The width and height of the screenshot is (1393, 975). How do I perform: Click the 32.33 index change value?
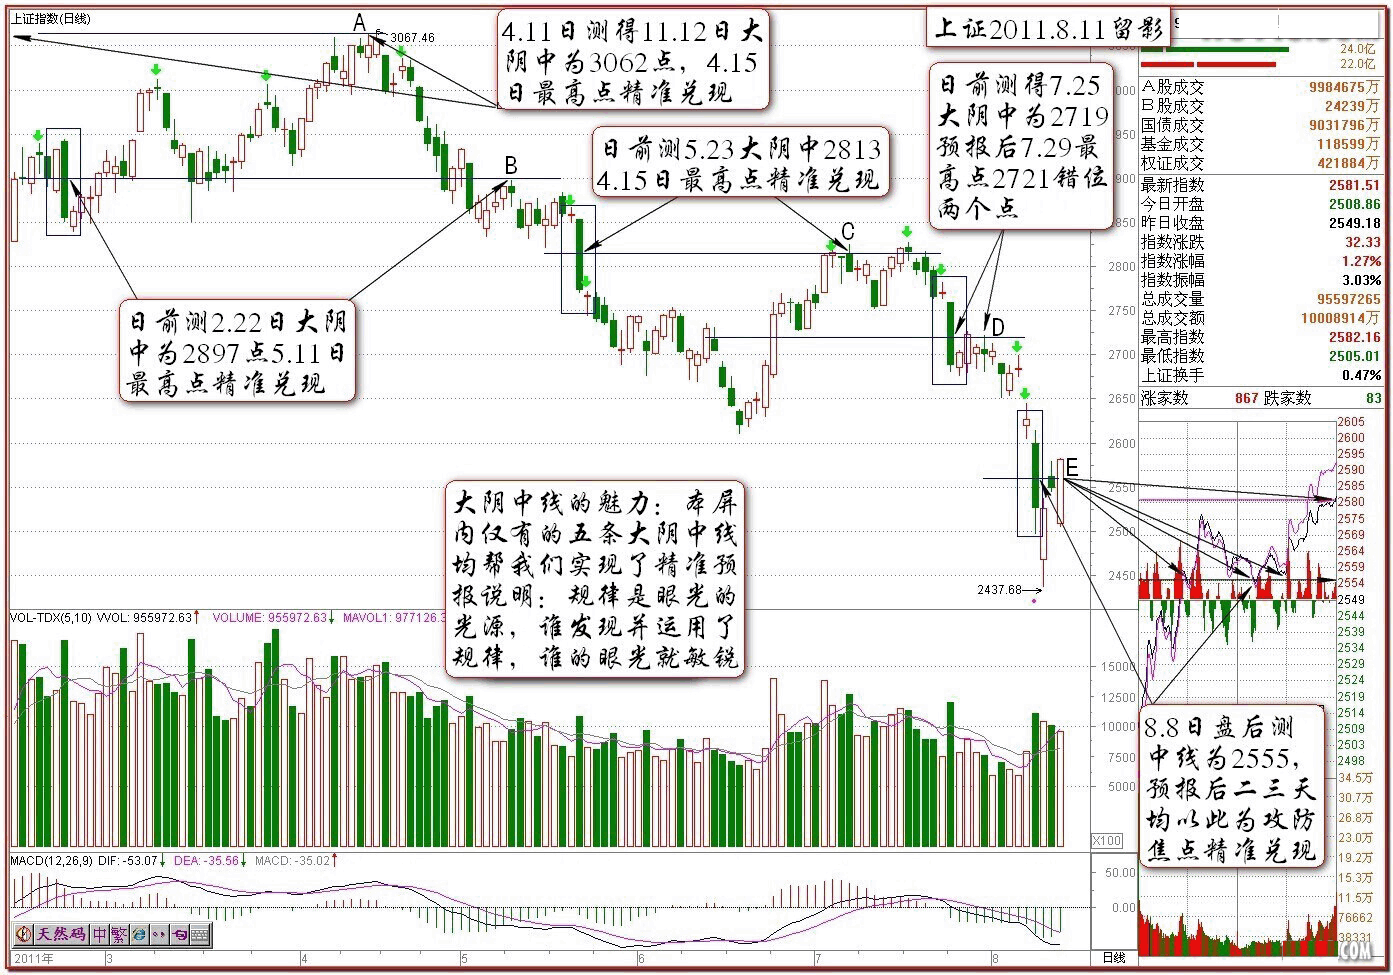click(x=1362, y=242)
